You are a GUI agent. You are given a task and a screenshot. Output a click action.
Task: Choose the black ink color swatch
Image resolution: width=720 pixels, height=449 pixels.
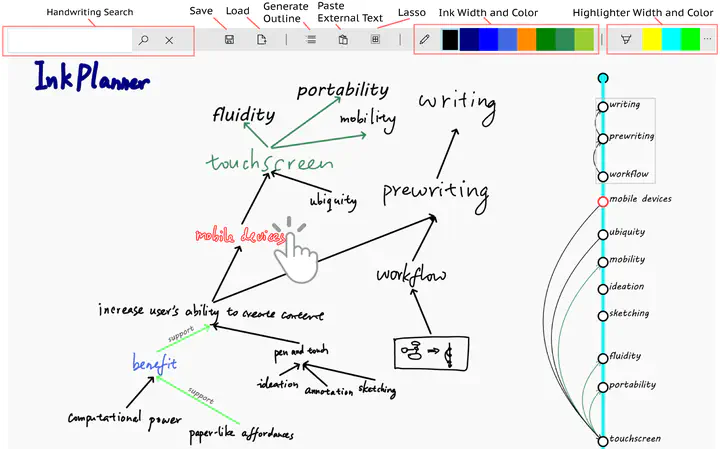point(450,39)
